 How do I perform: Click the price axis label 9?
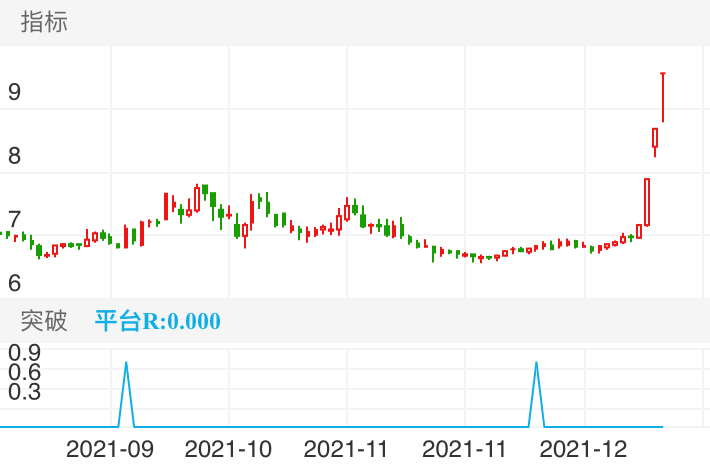pyautogui.click(x=14, y=92)
